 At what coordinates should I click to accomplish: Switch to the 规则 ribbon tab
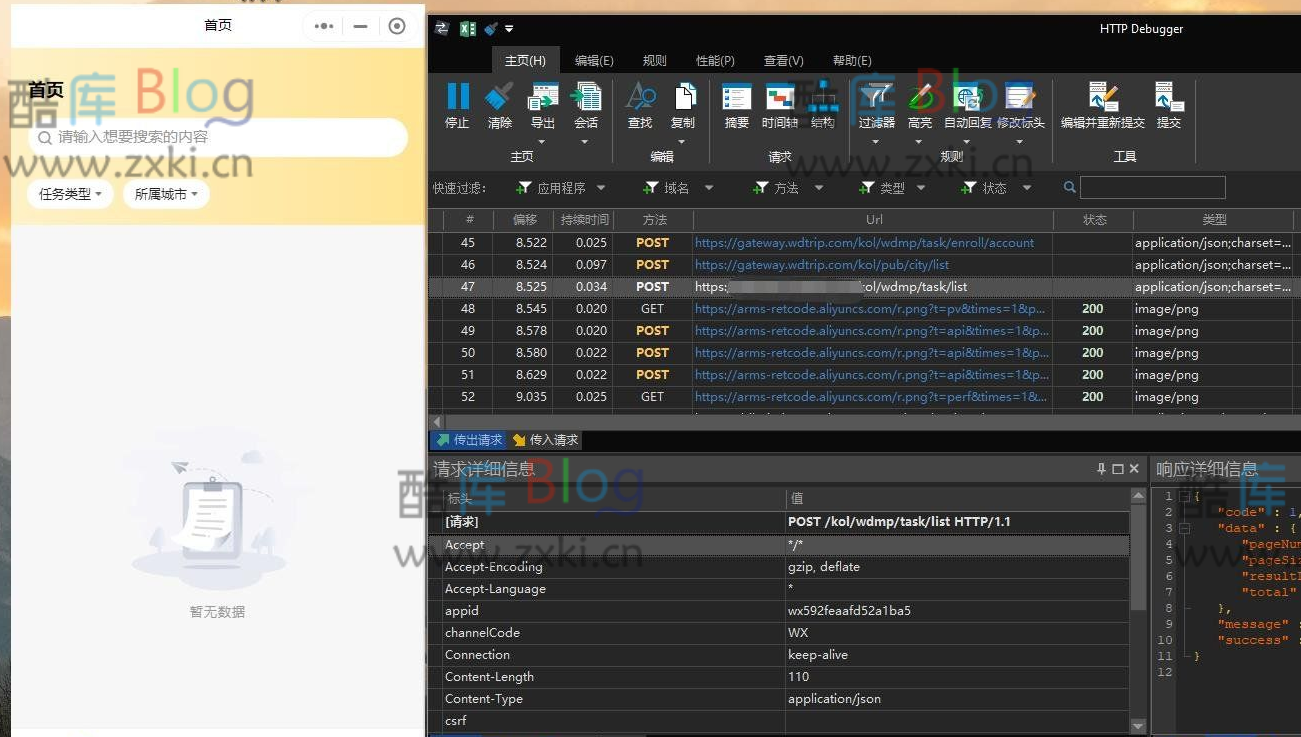pos(654,60)
